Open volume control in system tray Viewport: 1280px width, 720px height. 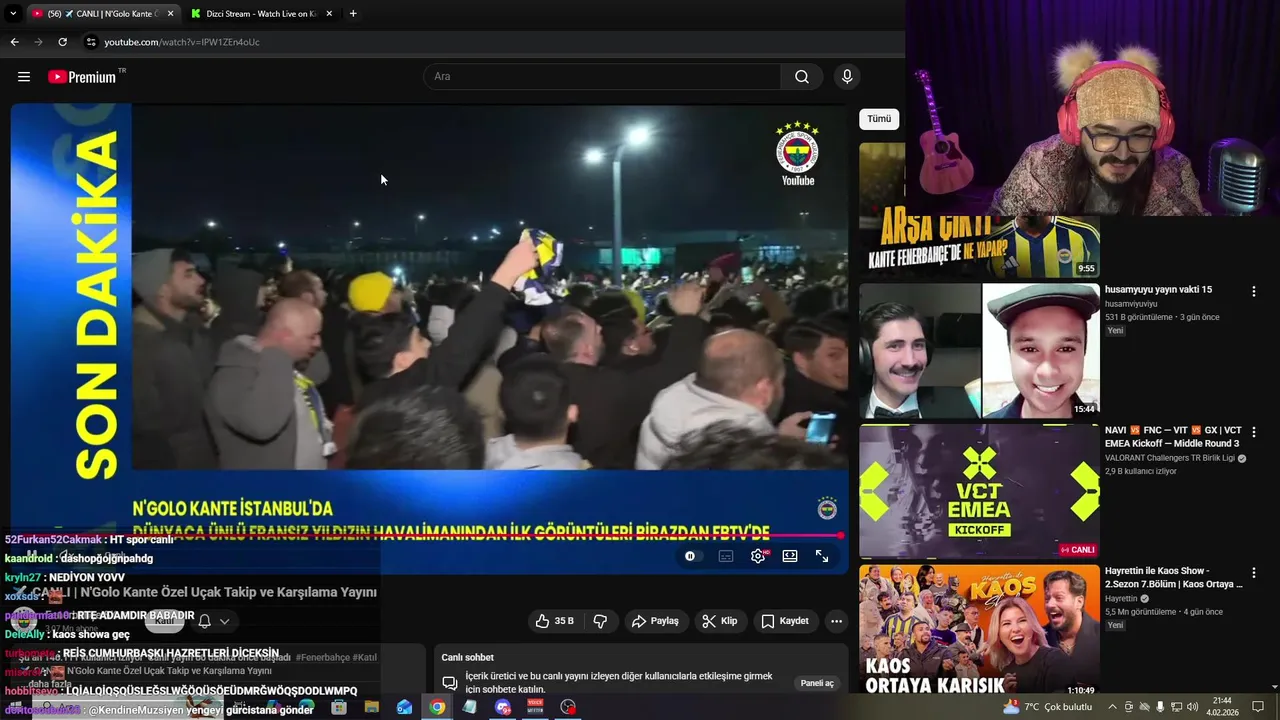click(1192, 707)
